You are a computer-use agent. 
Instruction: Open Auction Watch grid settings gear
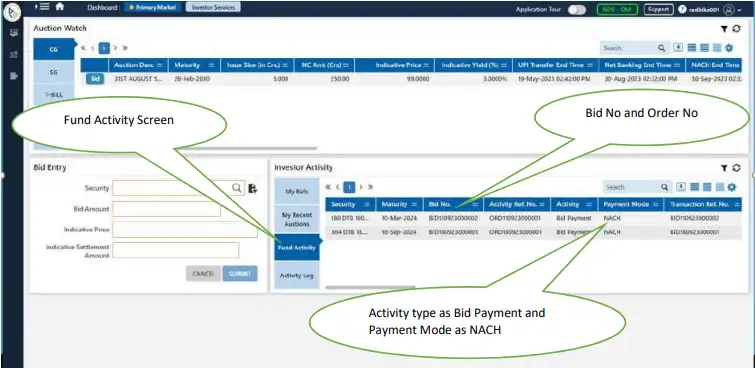point(729,48)
